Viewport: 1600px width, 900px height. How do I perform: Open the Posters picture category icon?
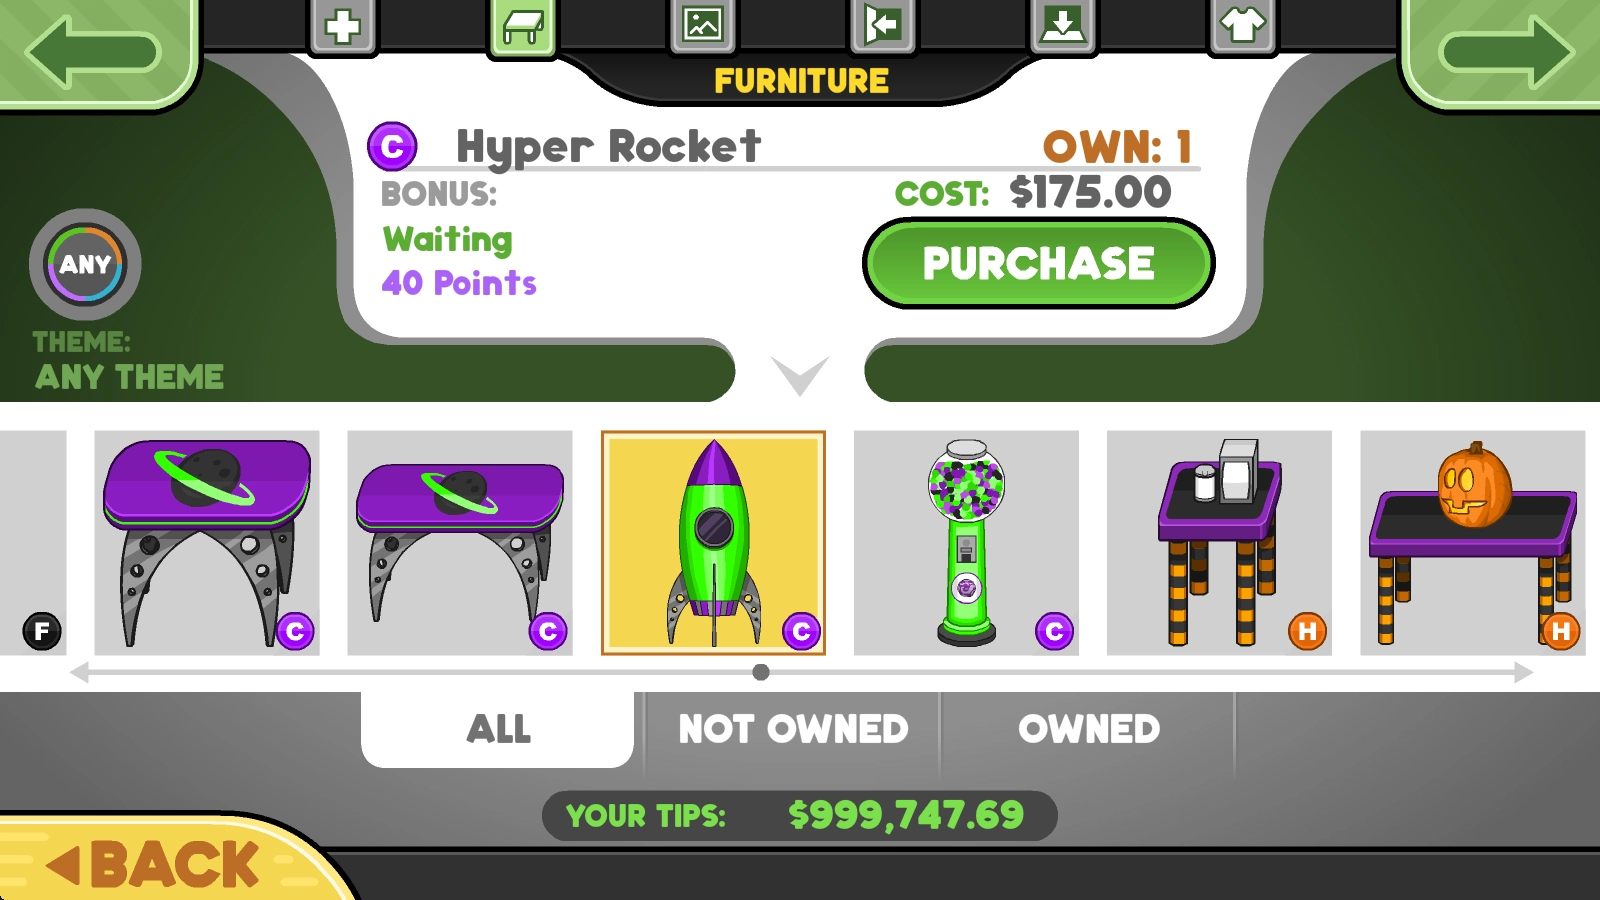(703, 25)
